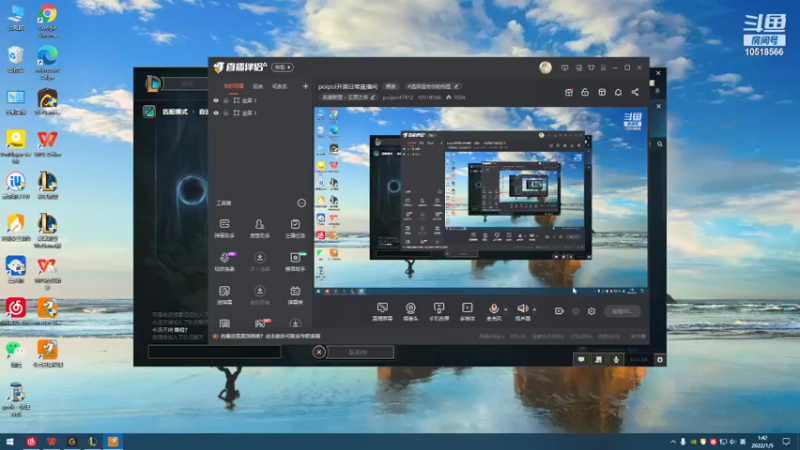Viewport: 800px width, 450px height.
Task: Expand the speaker volume arrow
Action: [534, 309]
